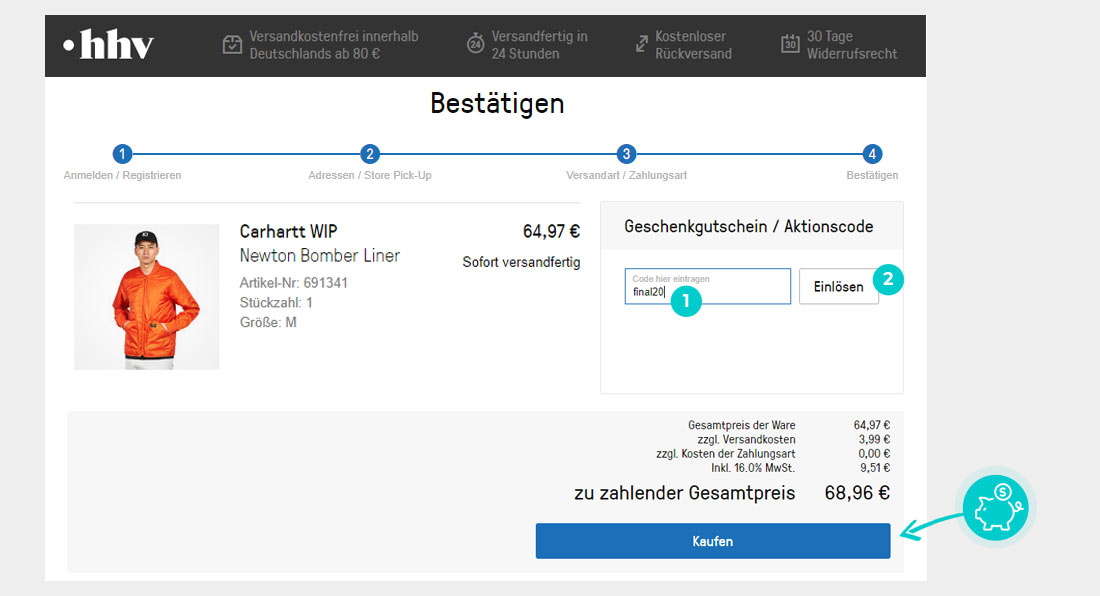Focus the promo code input field

pyautogui.click(x=707, y=286)
